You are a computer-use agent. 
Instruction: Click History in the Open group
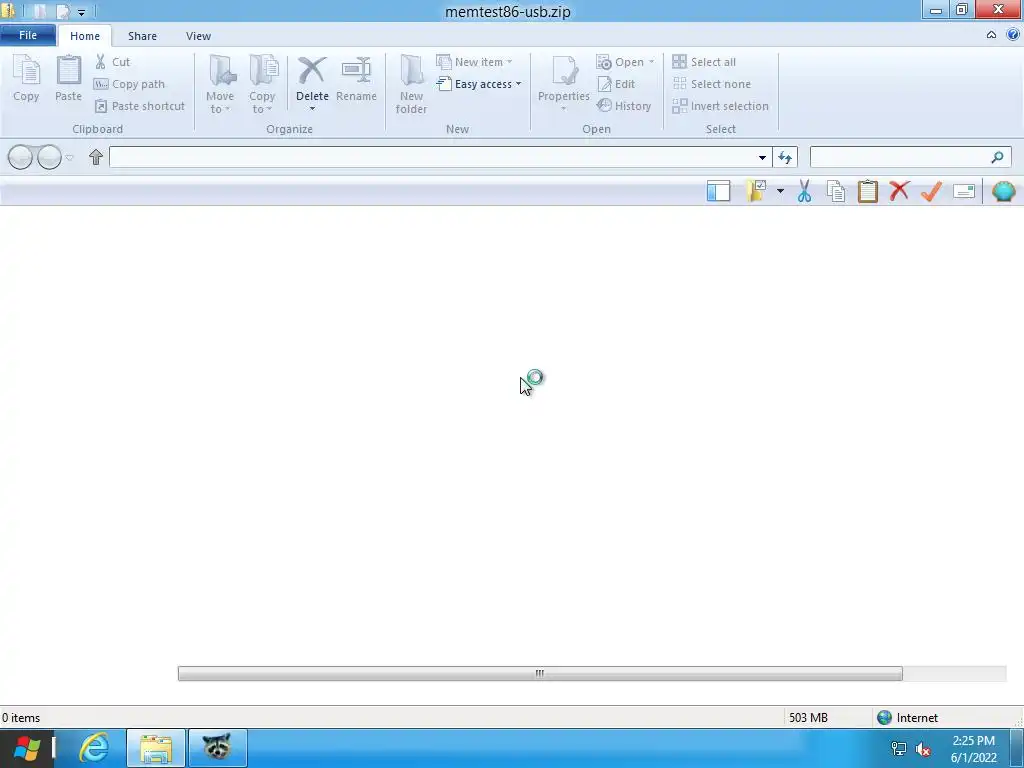pos(624,106)
